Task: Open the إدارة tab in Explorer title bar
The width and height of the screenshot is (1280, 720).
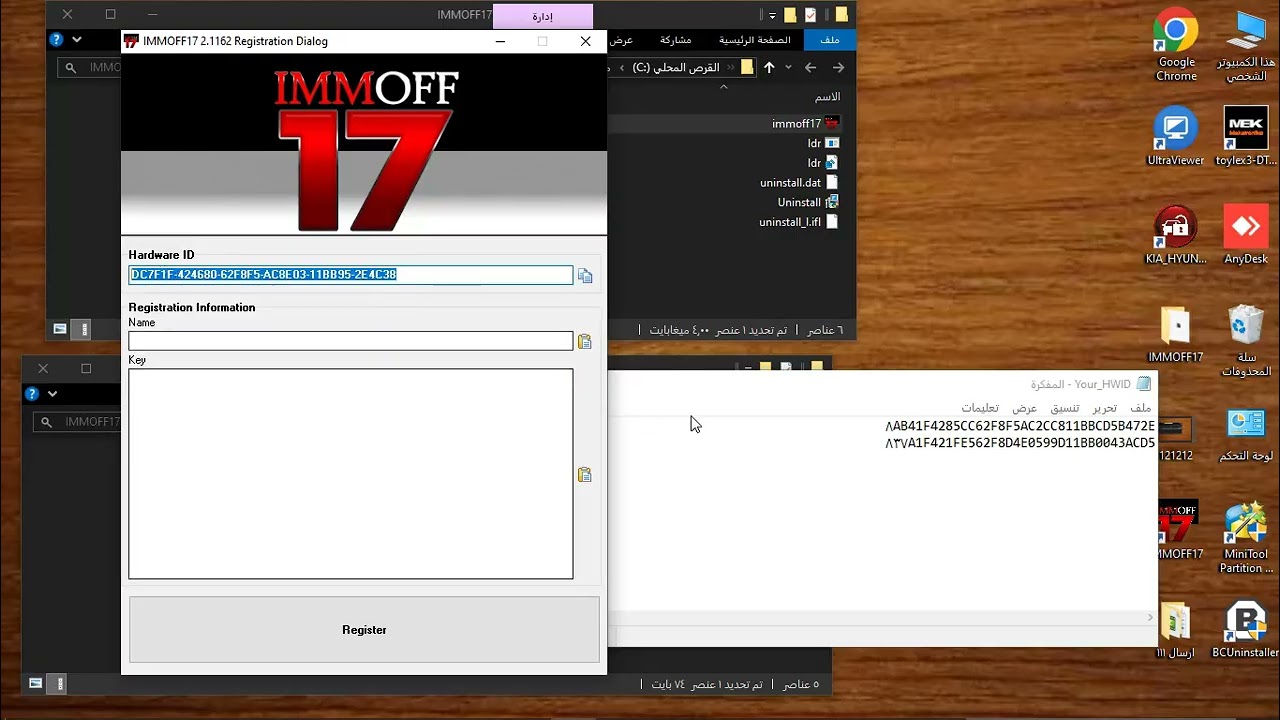Action: coord(543,16)
